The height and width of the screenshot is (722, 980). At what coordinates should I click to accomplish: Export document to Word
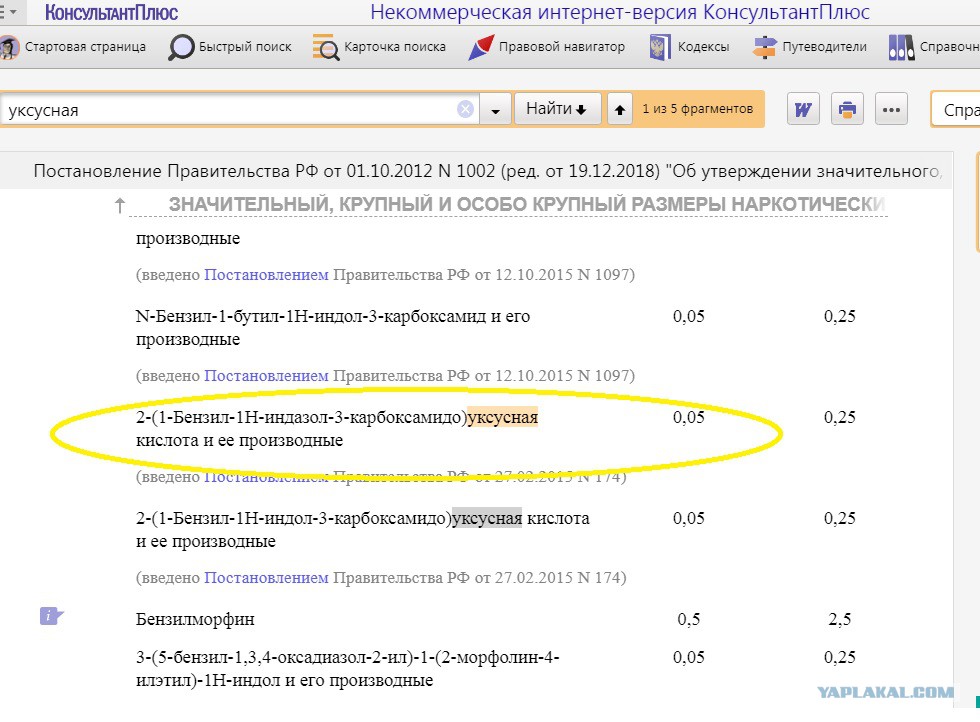click(802, 110)
